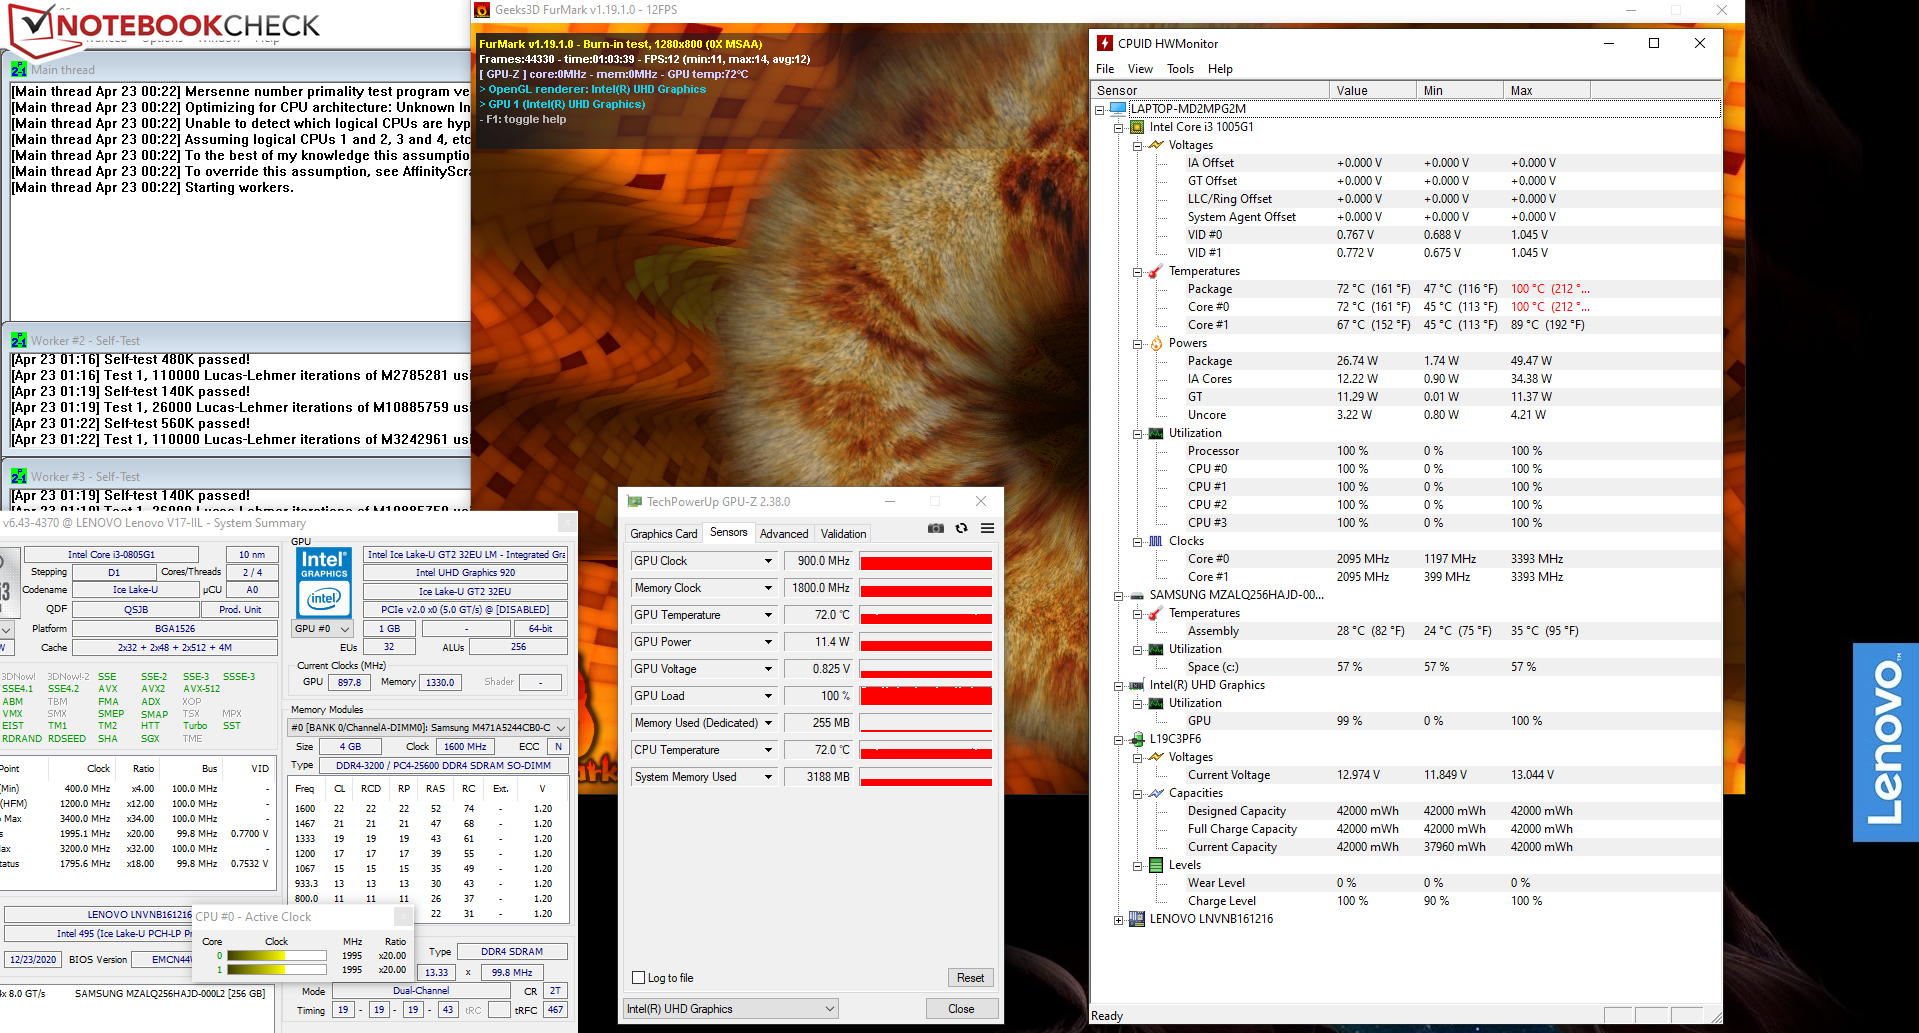This screenshot has width=1919, height=1033.
Task: Click the chip icon beside Clocks in HWMonitor
Action: coord(1156,541)
